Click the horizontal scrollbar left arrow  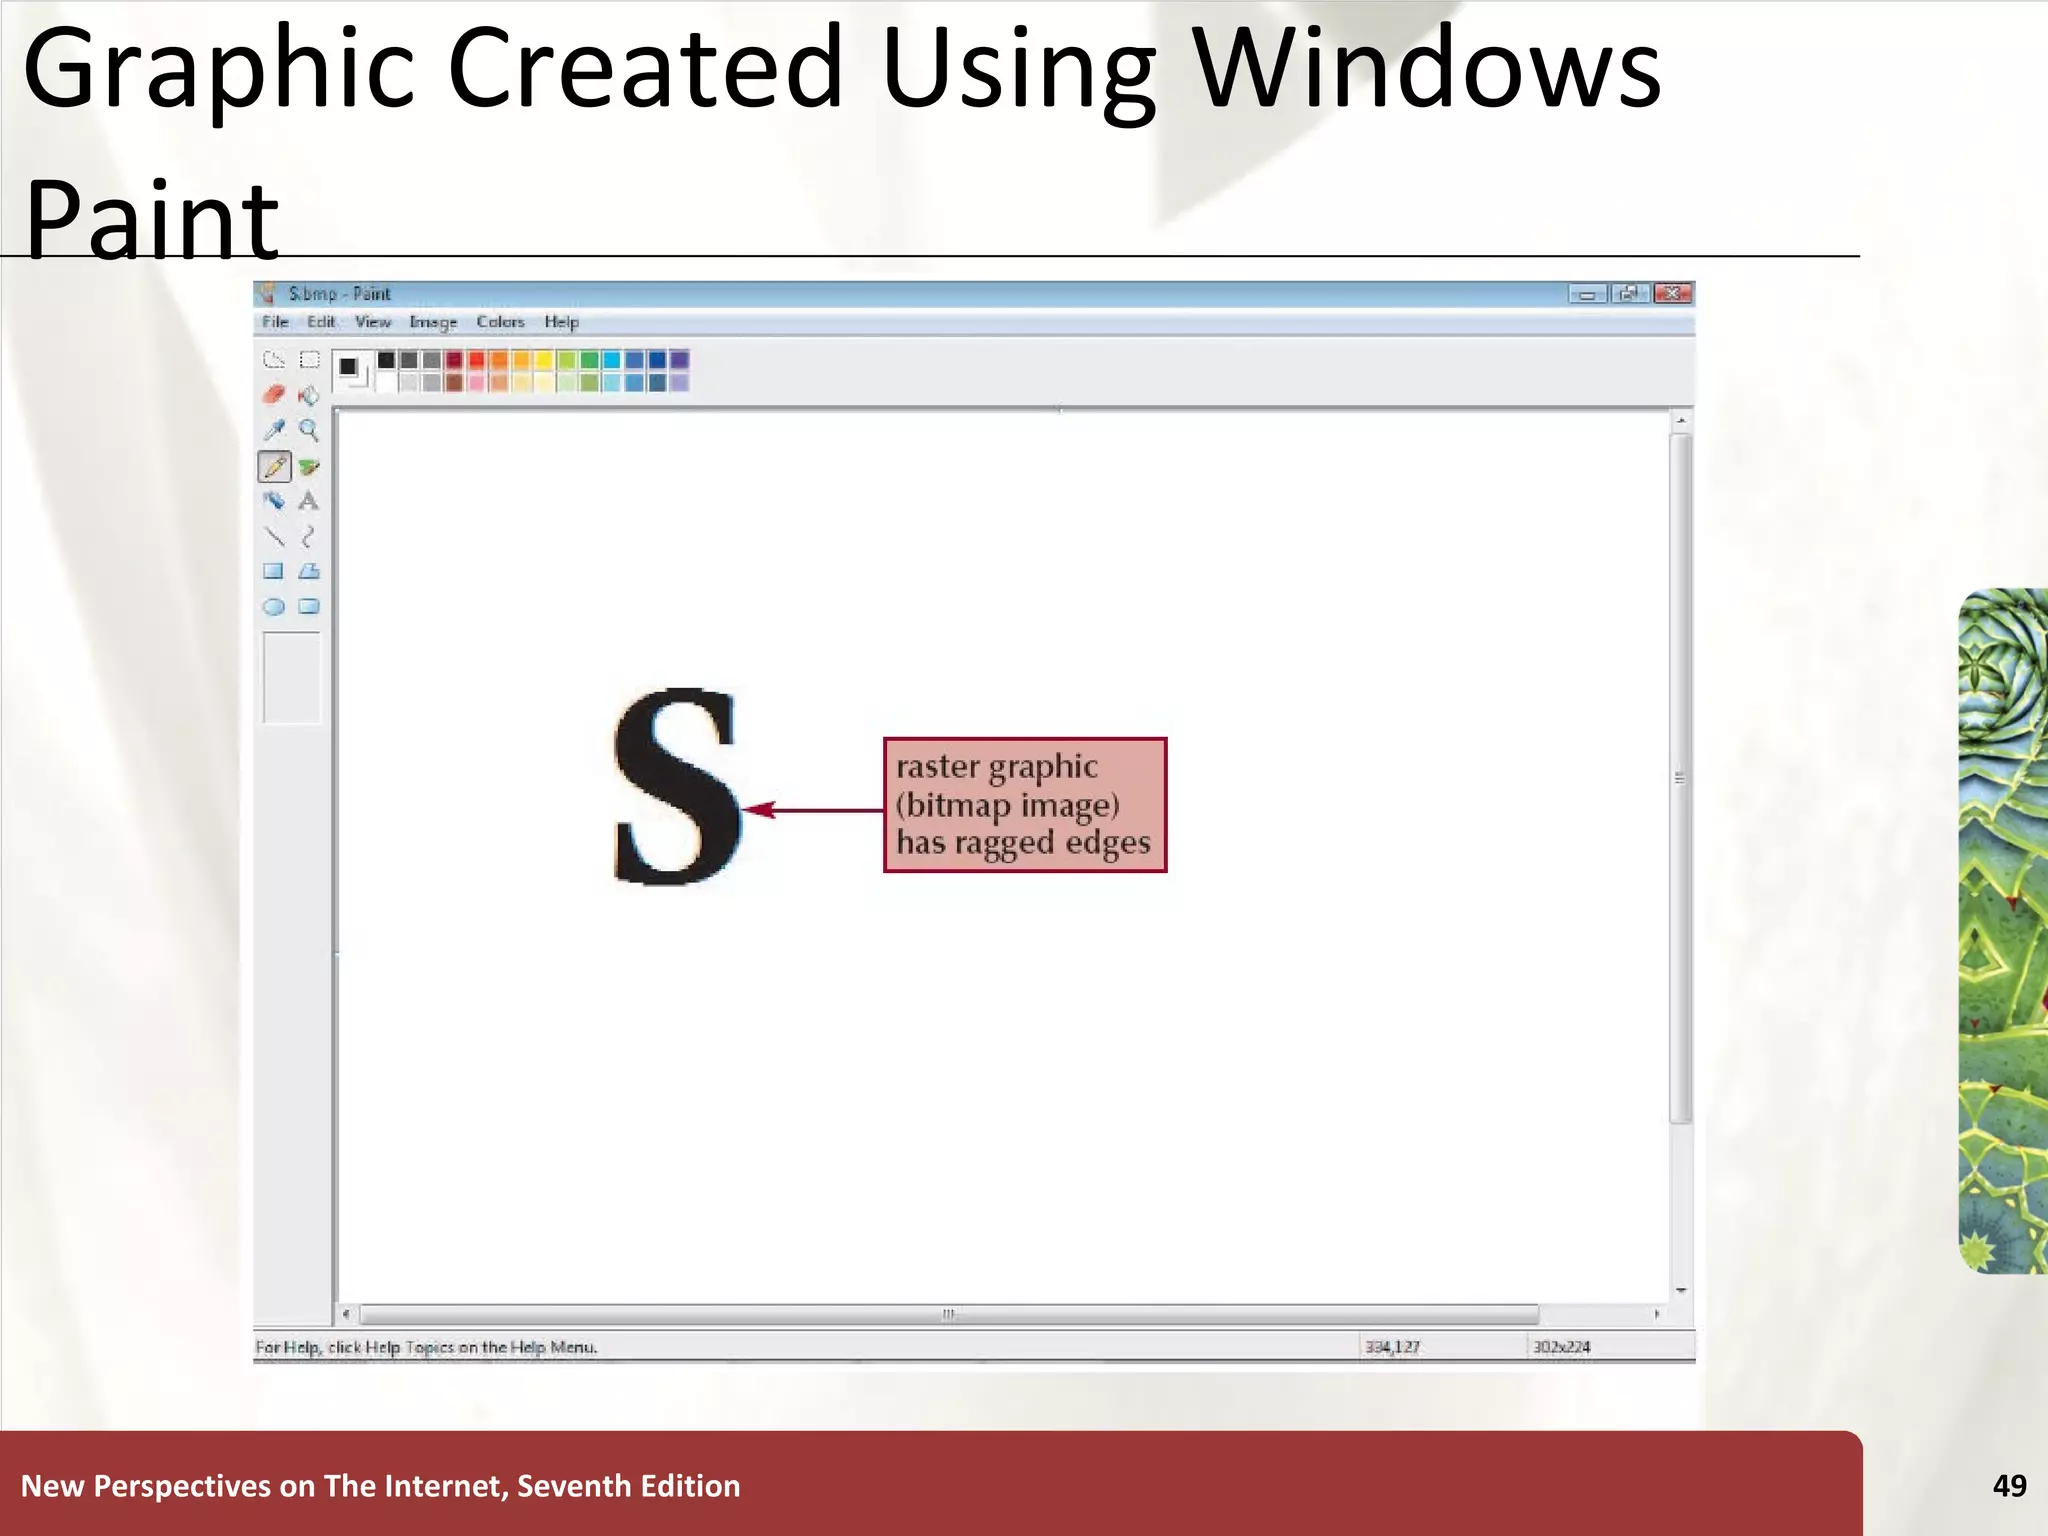tap(346, 1314)
